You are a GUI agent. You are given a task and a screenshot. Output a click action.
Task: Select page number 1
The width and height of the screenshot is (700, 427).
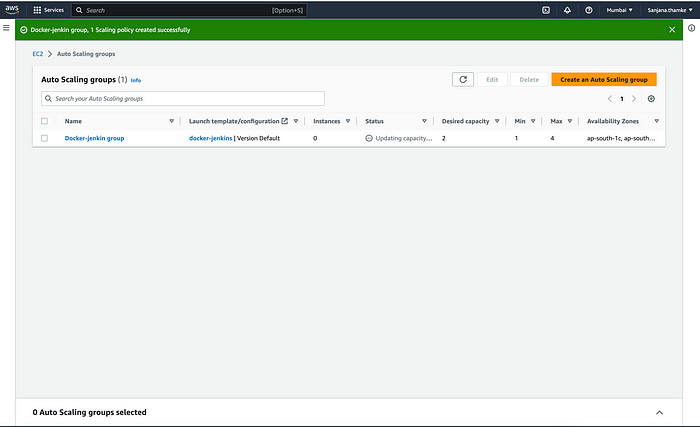pyautogui.click(x=621, y=99)
